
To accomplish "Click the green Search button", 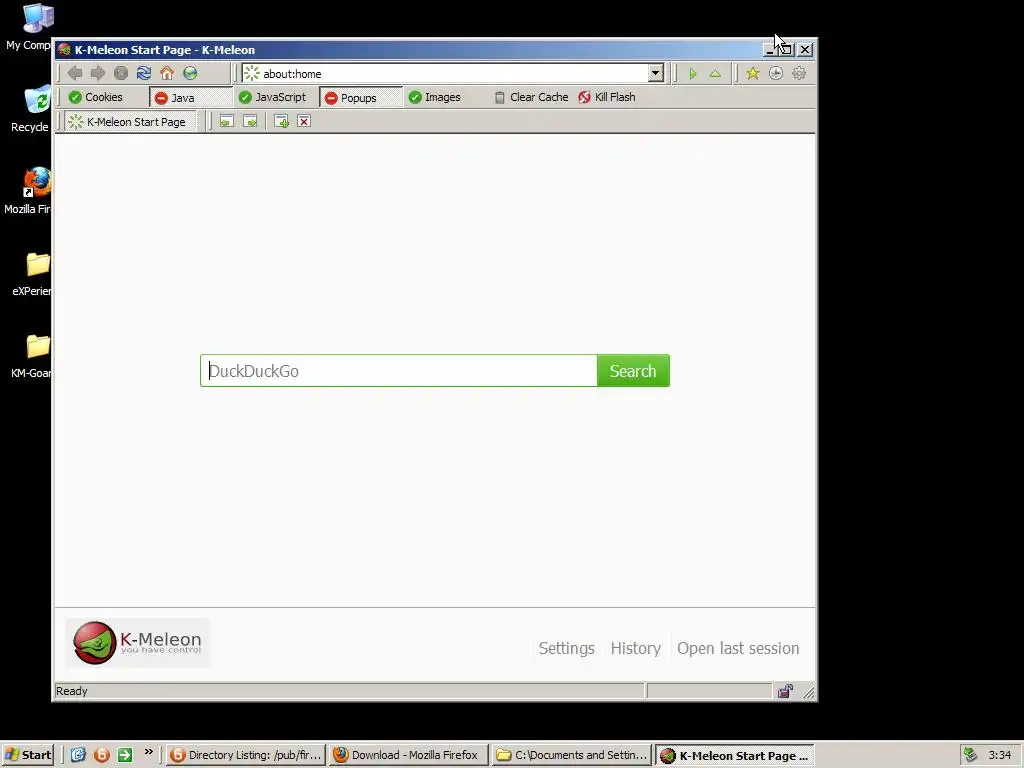I will [x=633, y=371].
